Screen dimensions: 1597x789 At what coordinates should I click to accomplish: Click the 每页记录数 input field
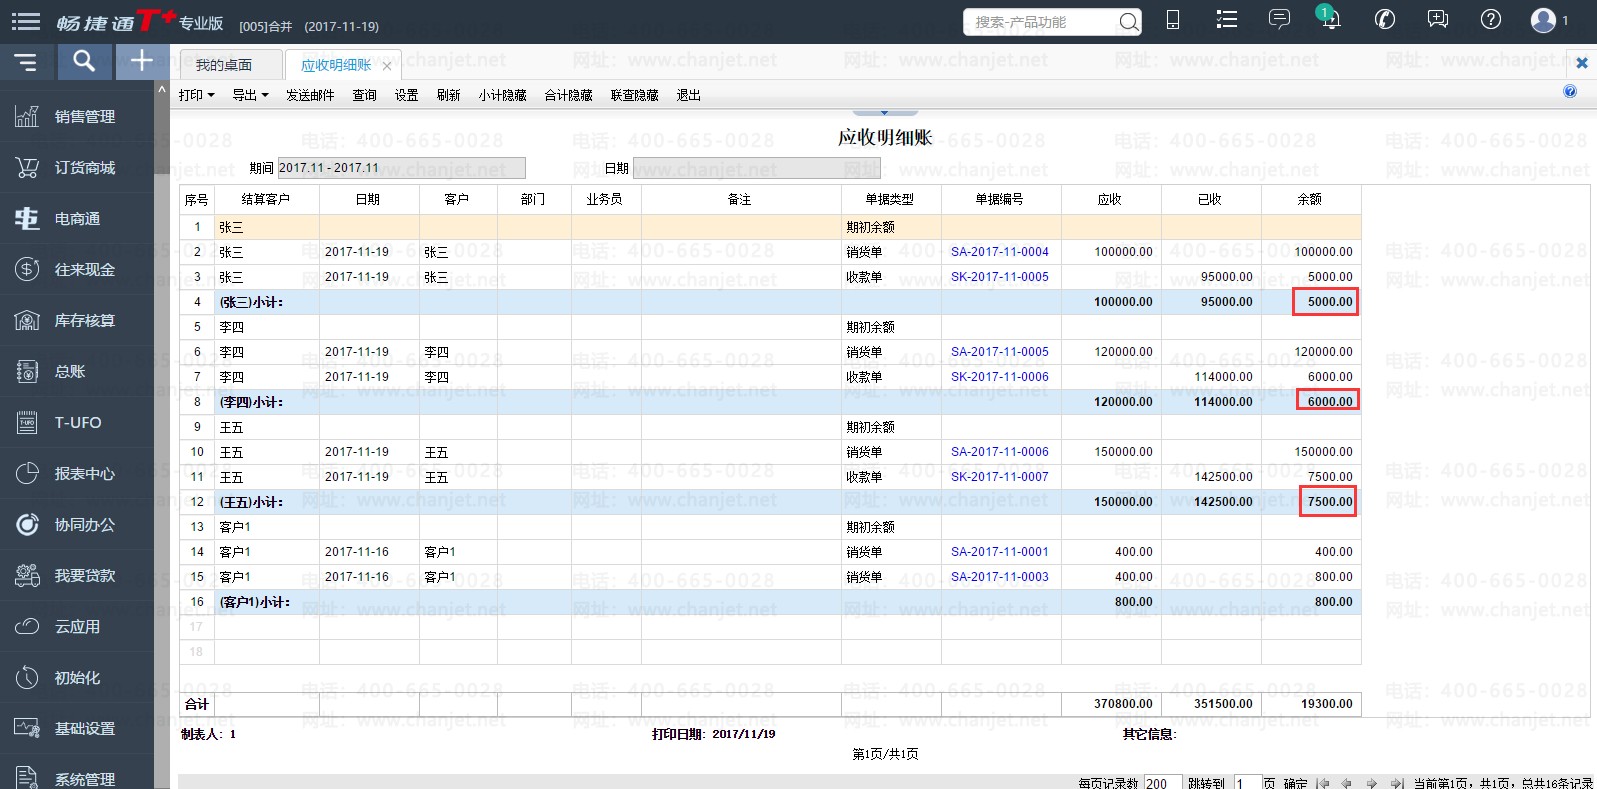1161,783
